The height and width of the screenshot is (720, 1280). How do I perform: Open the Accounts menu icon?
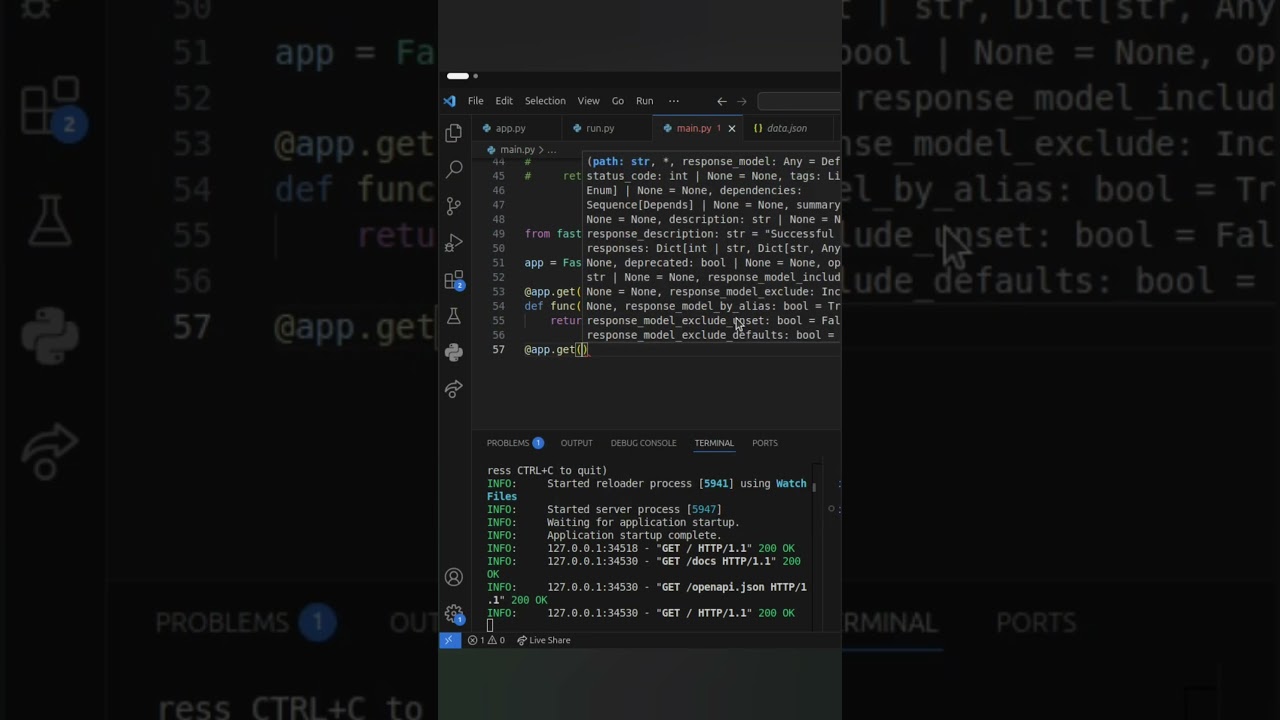tap(454, 577)
